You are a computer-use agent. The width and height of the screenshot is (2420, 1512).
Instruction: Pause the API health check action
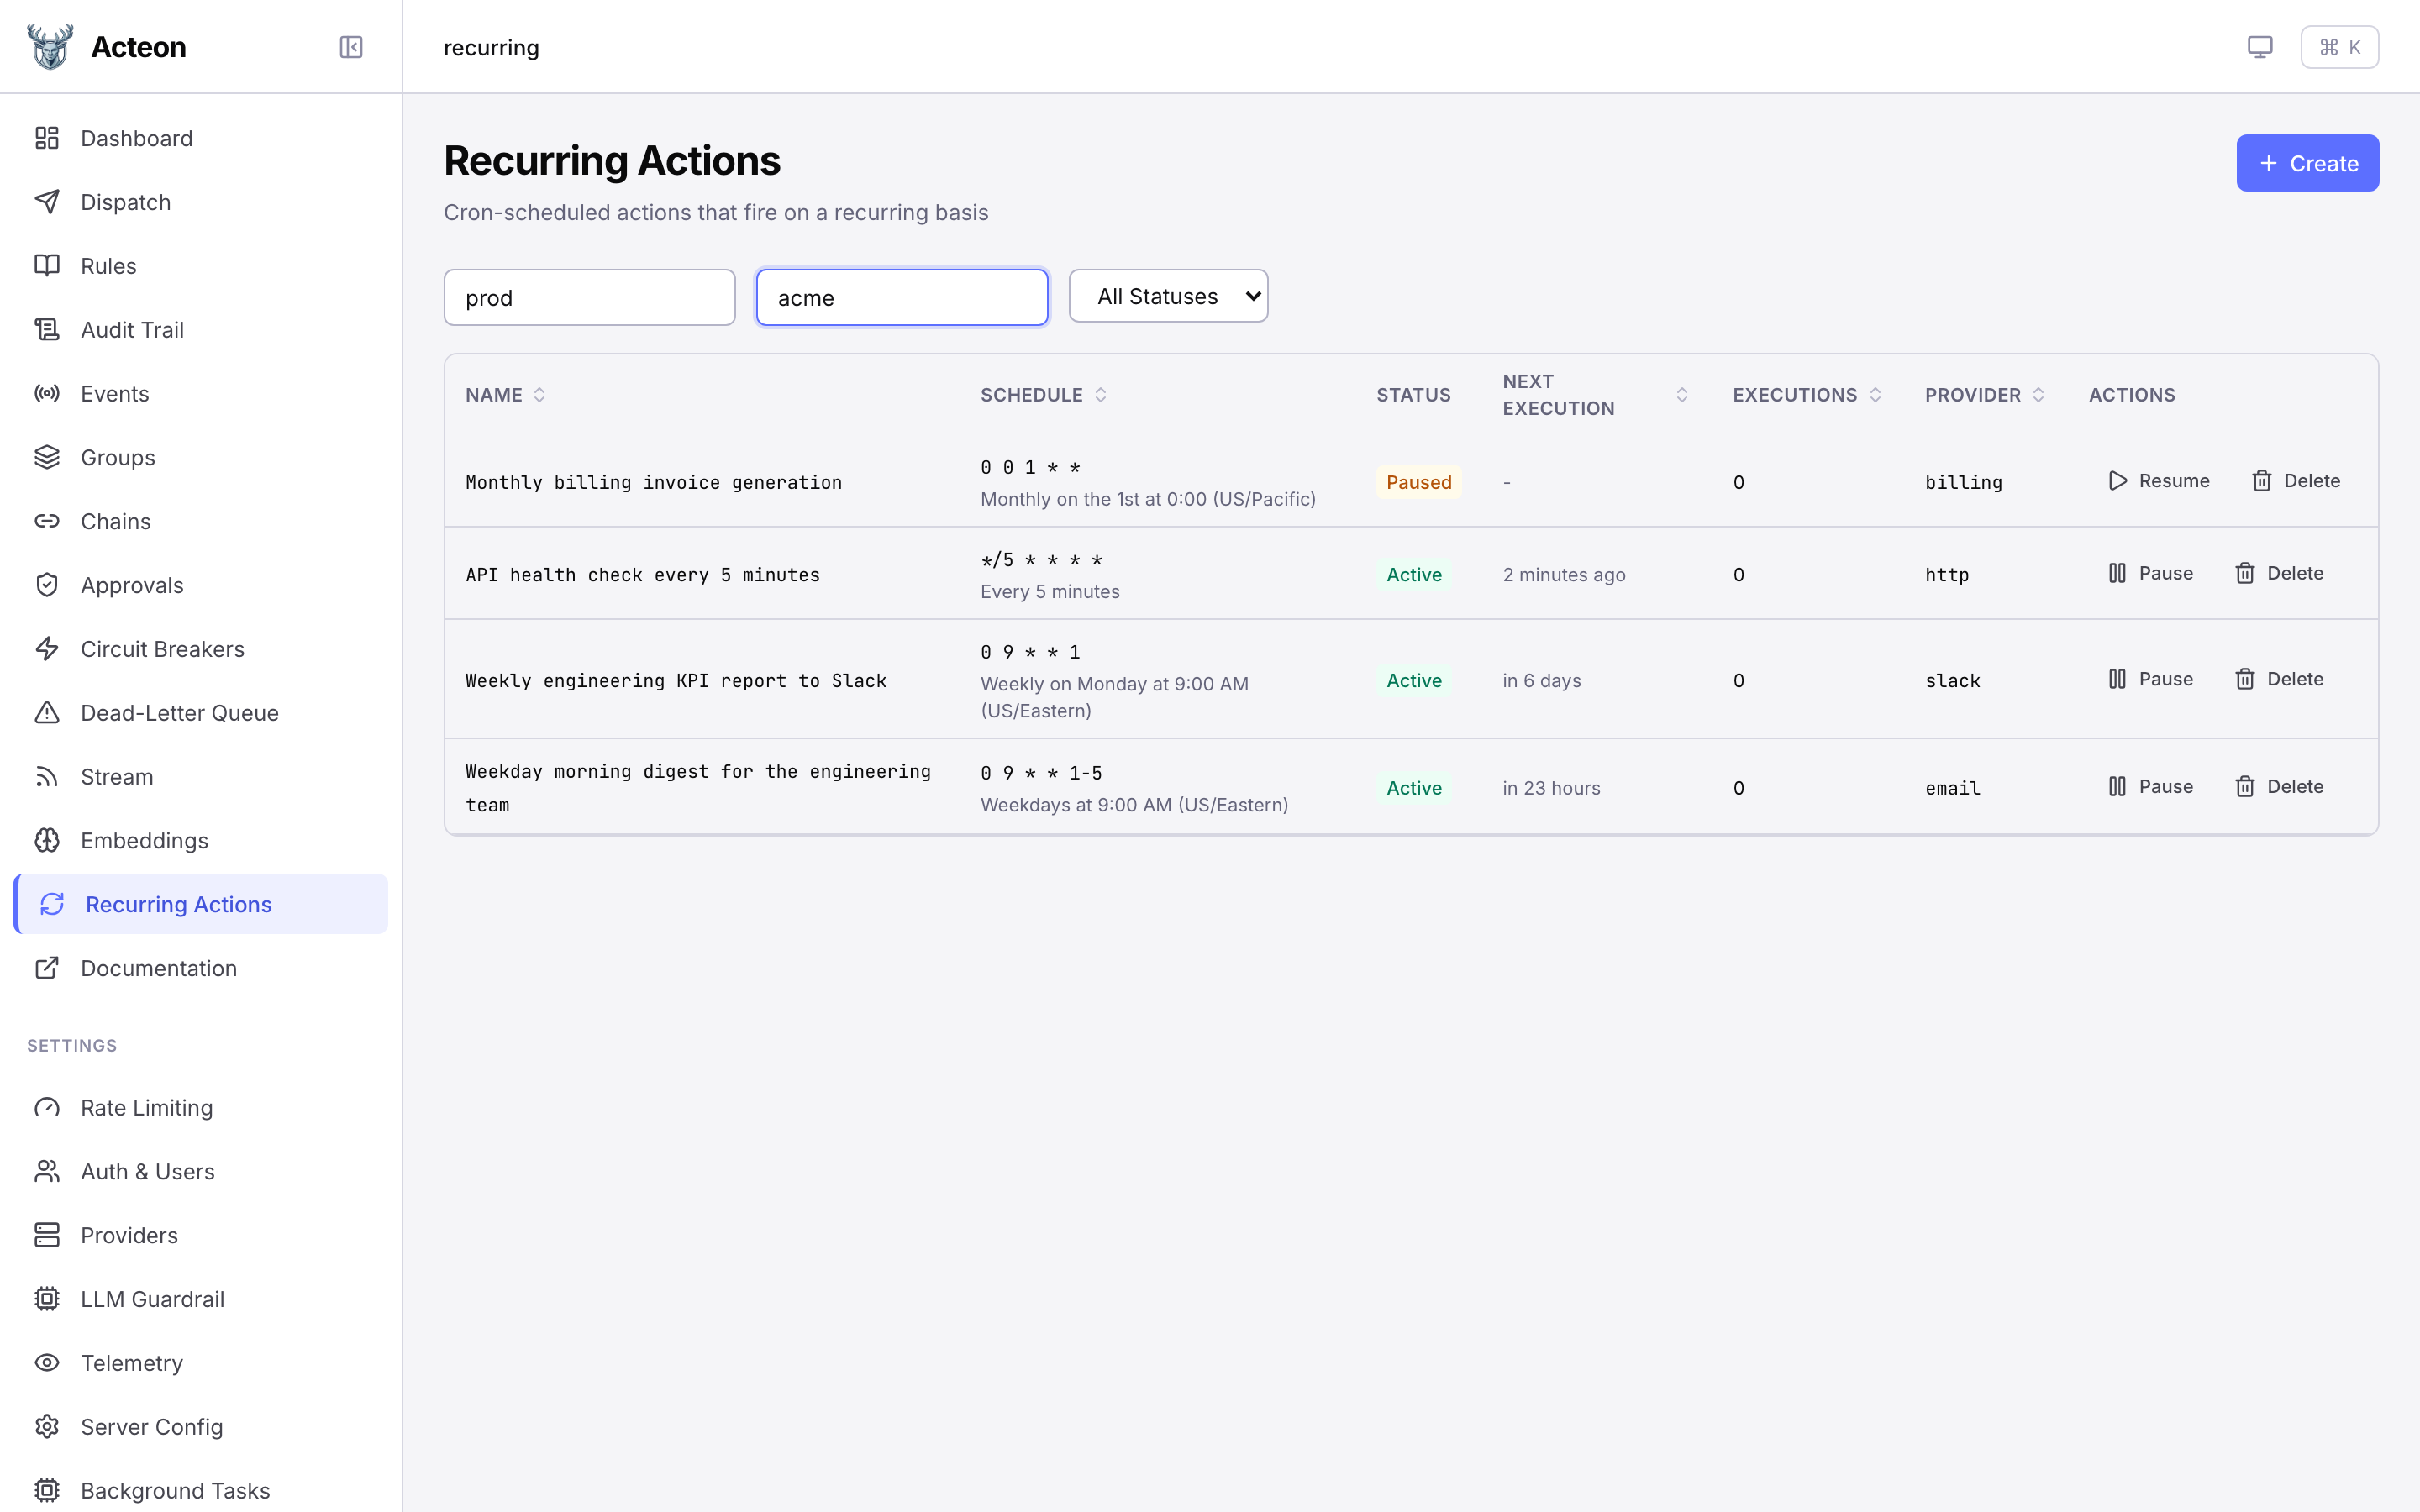[2150, 573]
